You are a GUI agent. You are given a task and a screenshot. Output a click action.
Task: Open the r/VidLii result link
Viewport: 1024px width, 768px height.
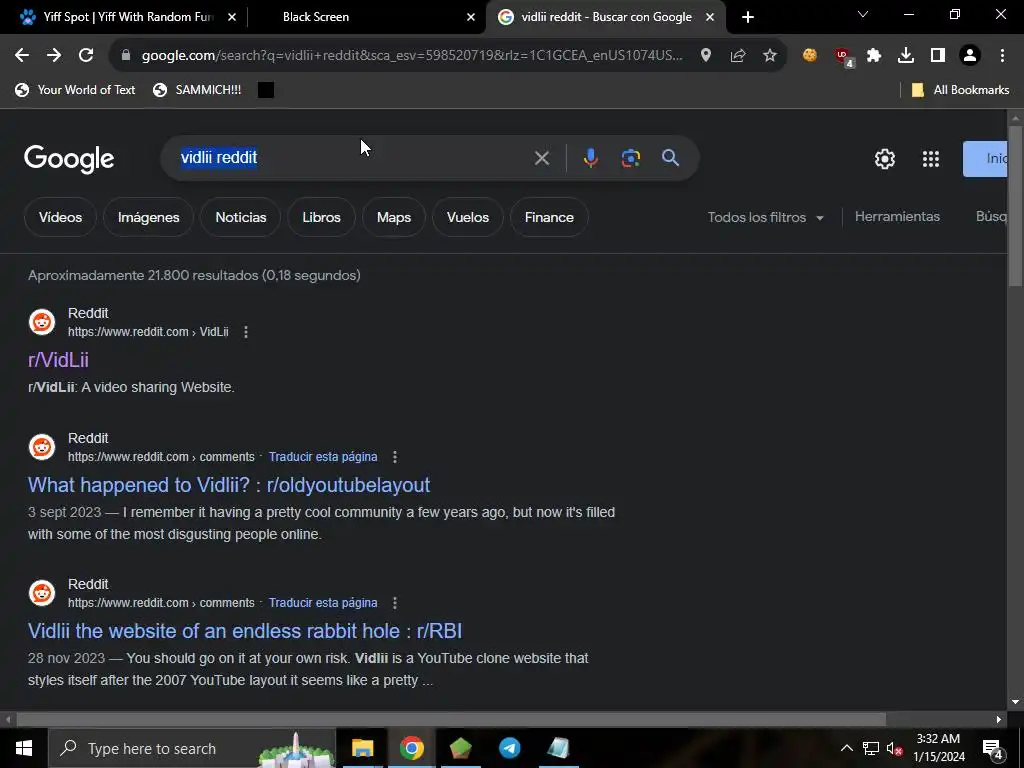58,360
